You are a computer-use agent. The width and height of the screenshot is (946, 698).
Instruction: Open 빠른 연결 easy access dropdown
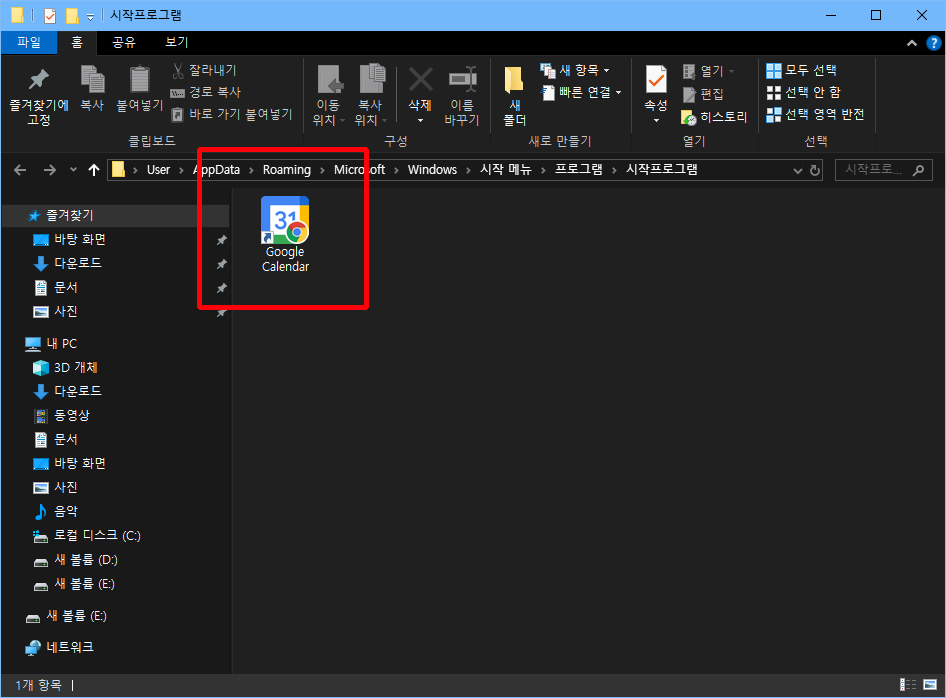581,92
